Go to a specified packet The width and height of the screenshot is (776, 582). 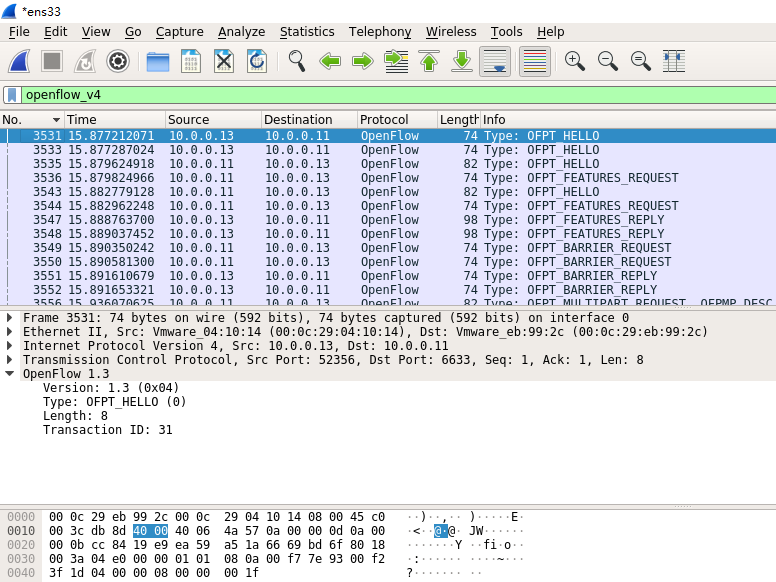396,61
